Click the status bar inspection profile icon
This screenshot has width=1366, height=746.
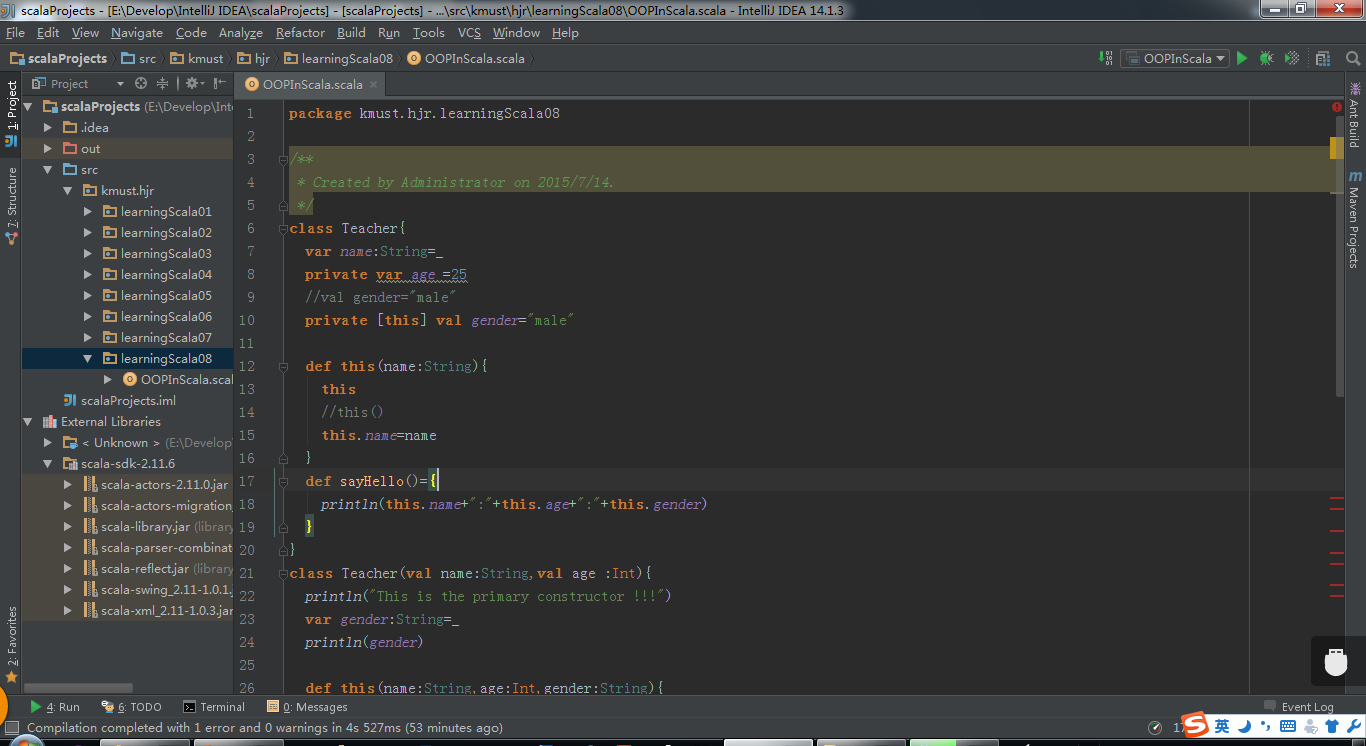point(1155,728)
